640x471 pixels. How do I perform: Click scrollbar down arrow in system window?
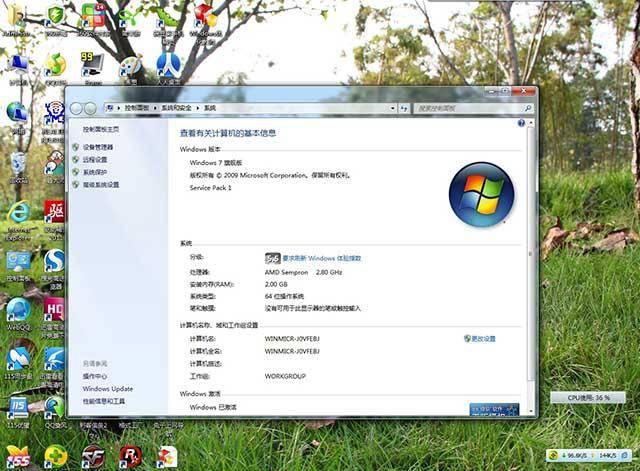pyautogui.click(x=531, y=411)
